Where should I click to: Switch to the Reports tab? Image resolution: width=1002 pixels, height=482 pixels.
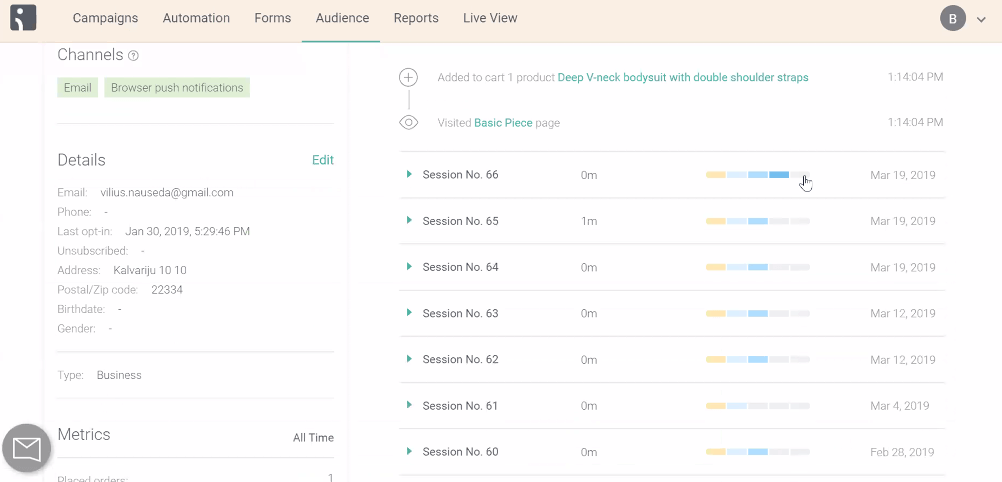[416, 18]
